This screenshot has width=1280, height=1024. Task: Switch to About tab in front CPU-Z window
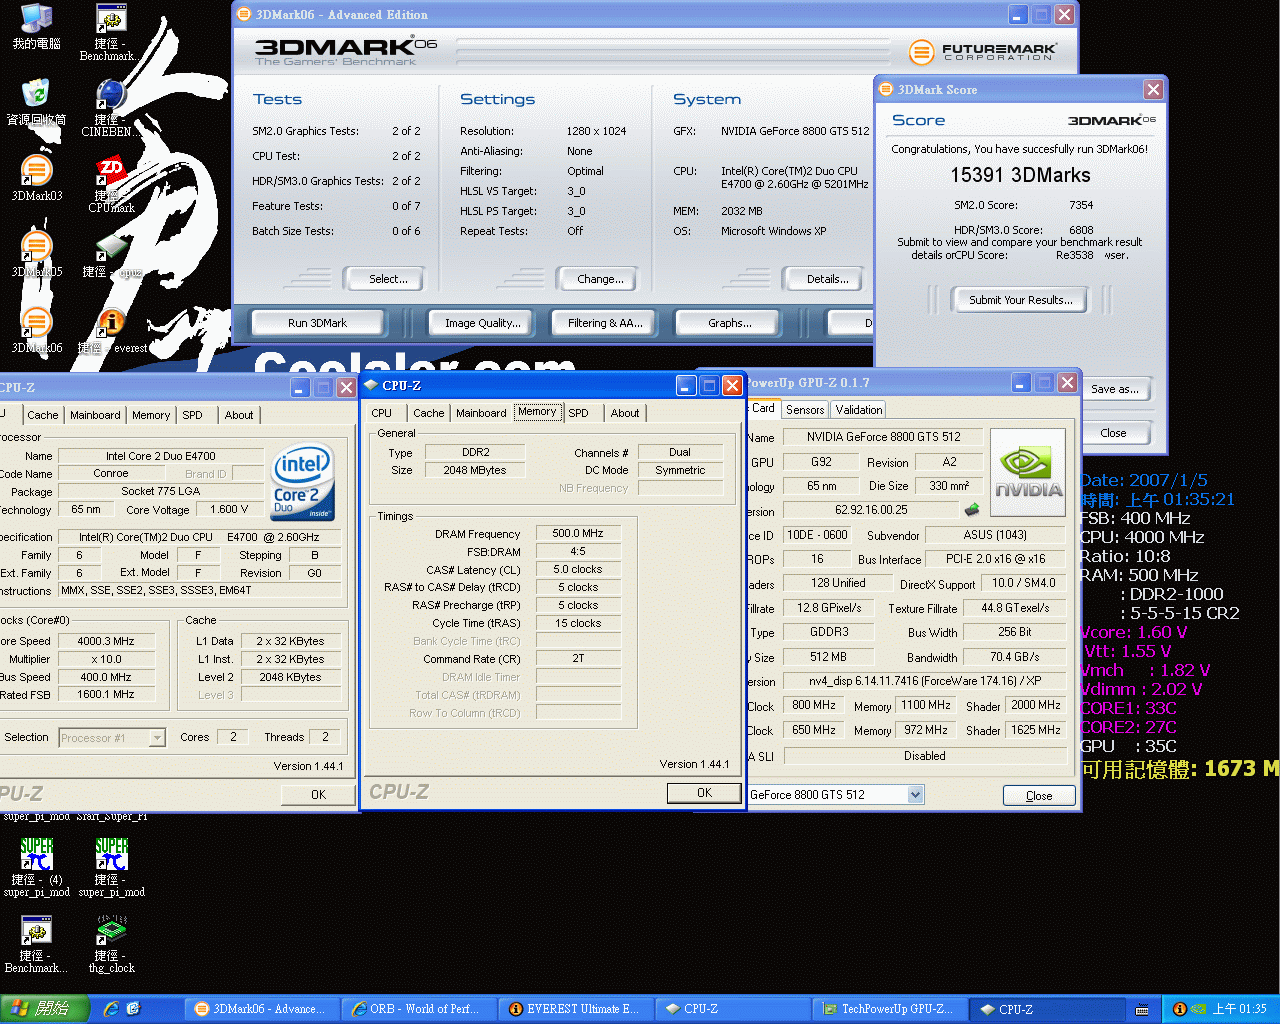pos(625,413)
